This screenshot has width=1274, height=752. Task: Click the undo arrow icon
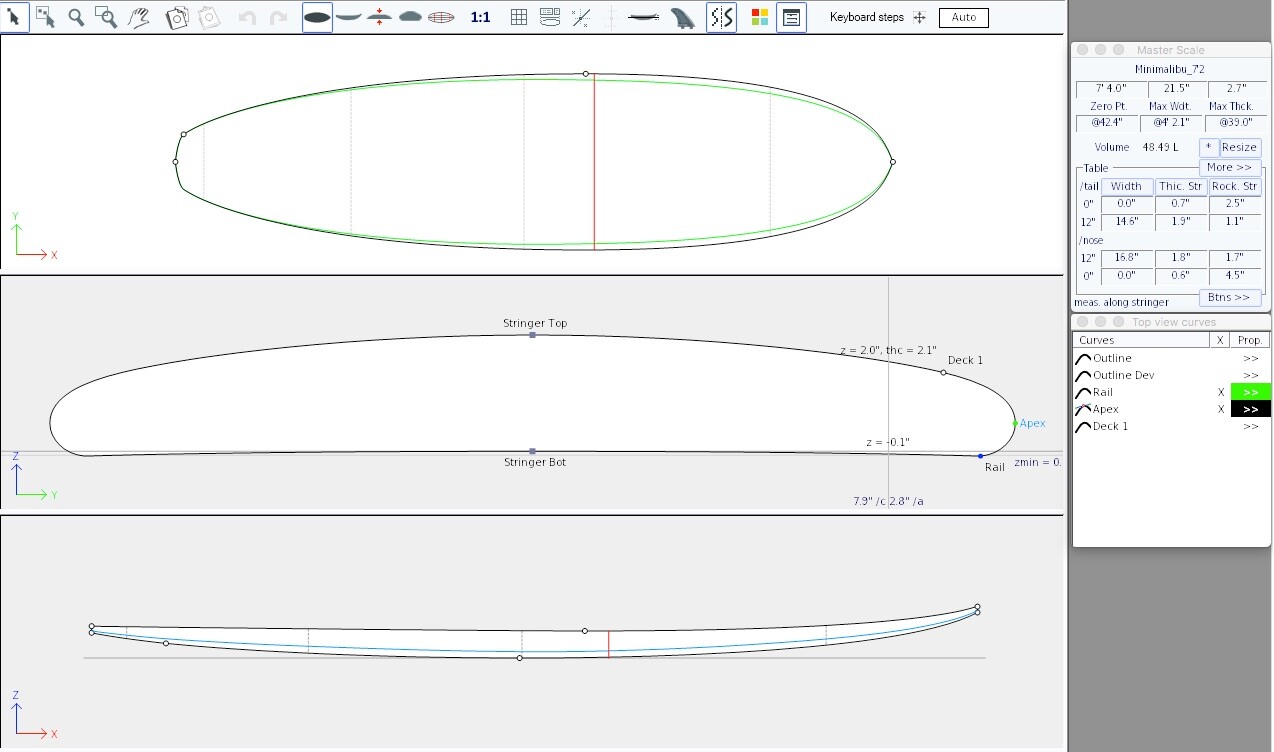[x=245, y=16]
